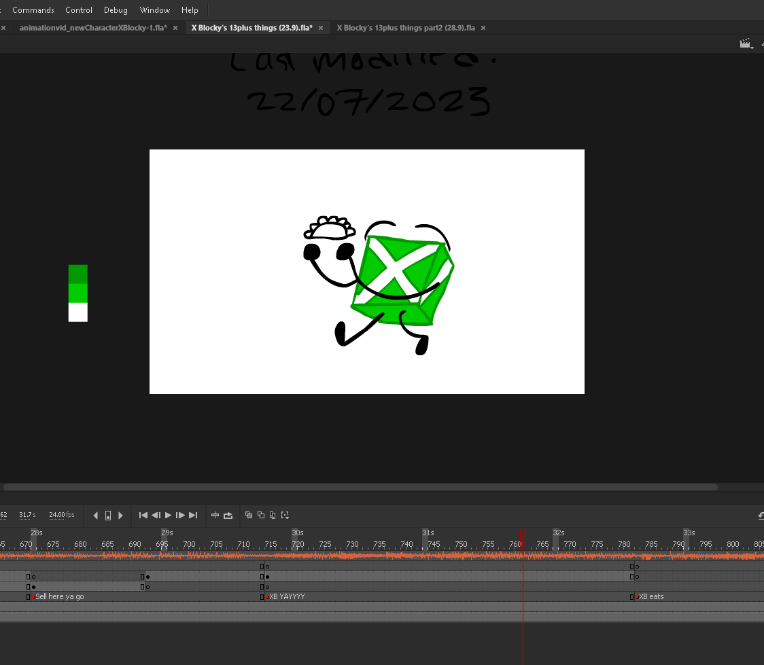Image resolution: width=764 pixels, height=665 pixels.
Task: Close the animationvid_newCharacterXBlocky-1.fla tab
Action: pos(175,28)
